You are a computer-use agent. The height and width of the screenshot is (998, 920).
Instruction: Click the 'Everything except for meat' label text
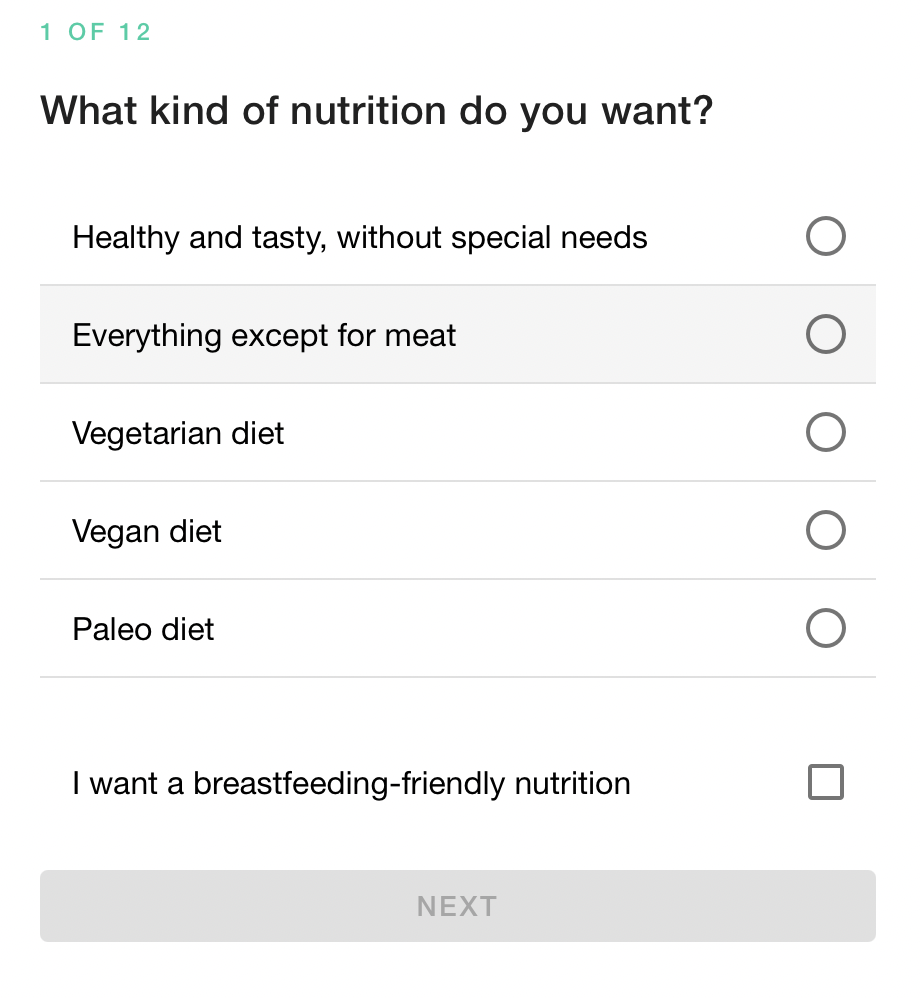[x=264, y=336]
